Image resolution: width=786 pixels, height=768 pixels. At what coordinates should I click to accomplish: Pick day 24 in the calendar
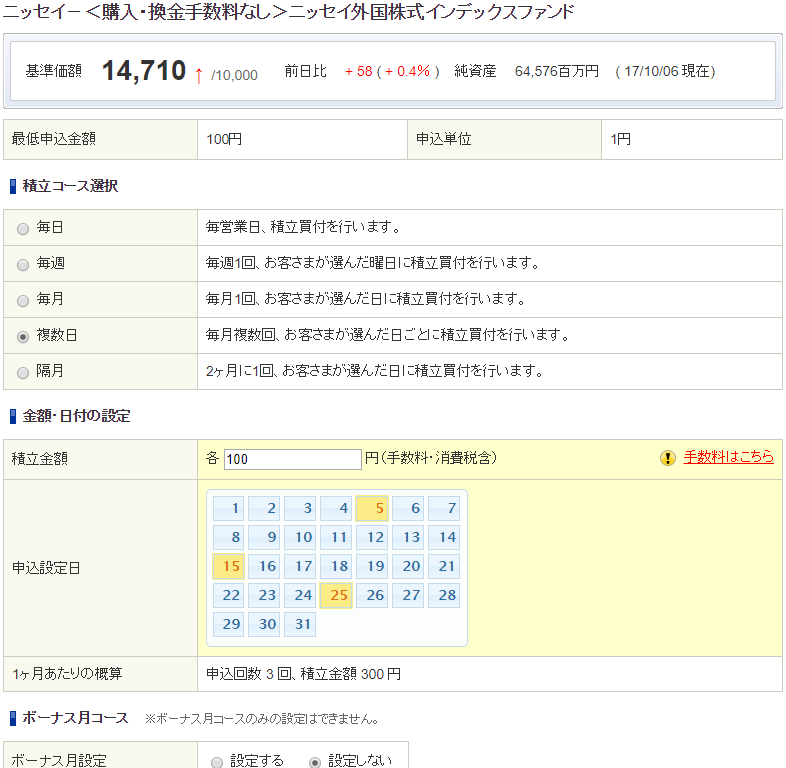click(x=300, y=596)
